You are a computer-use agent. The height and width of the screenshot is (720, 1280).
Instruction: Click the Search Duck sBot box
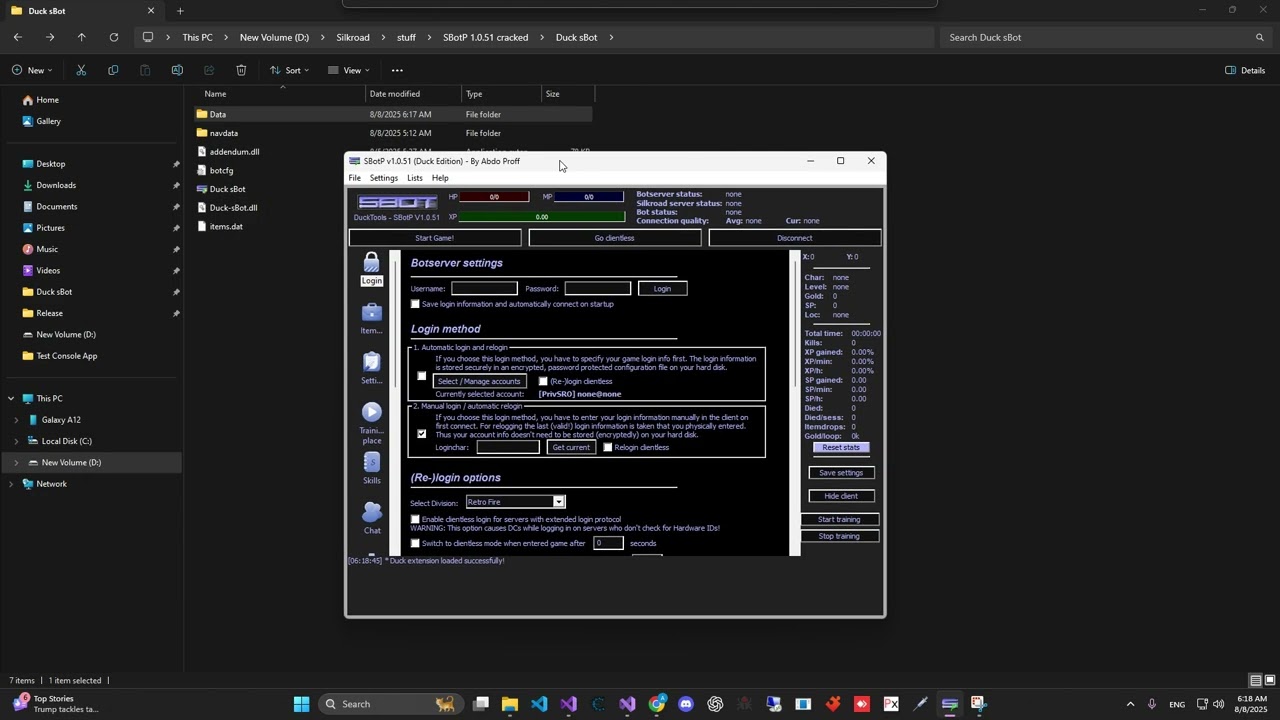(1105, 37)
